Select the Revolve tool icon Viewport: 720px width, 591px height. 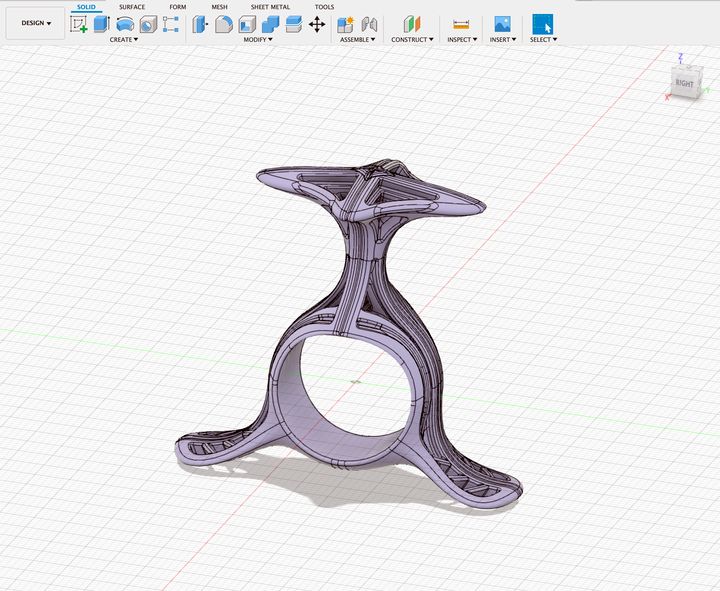[x=124, y=24]
